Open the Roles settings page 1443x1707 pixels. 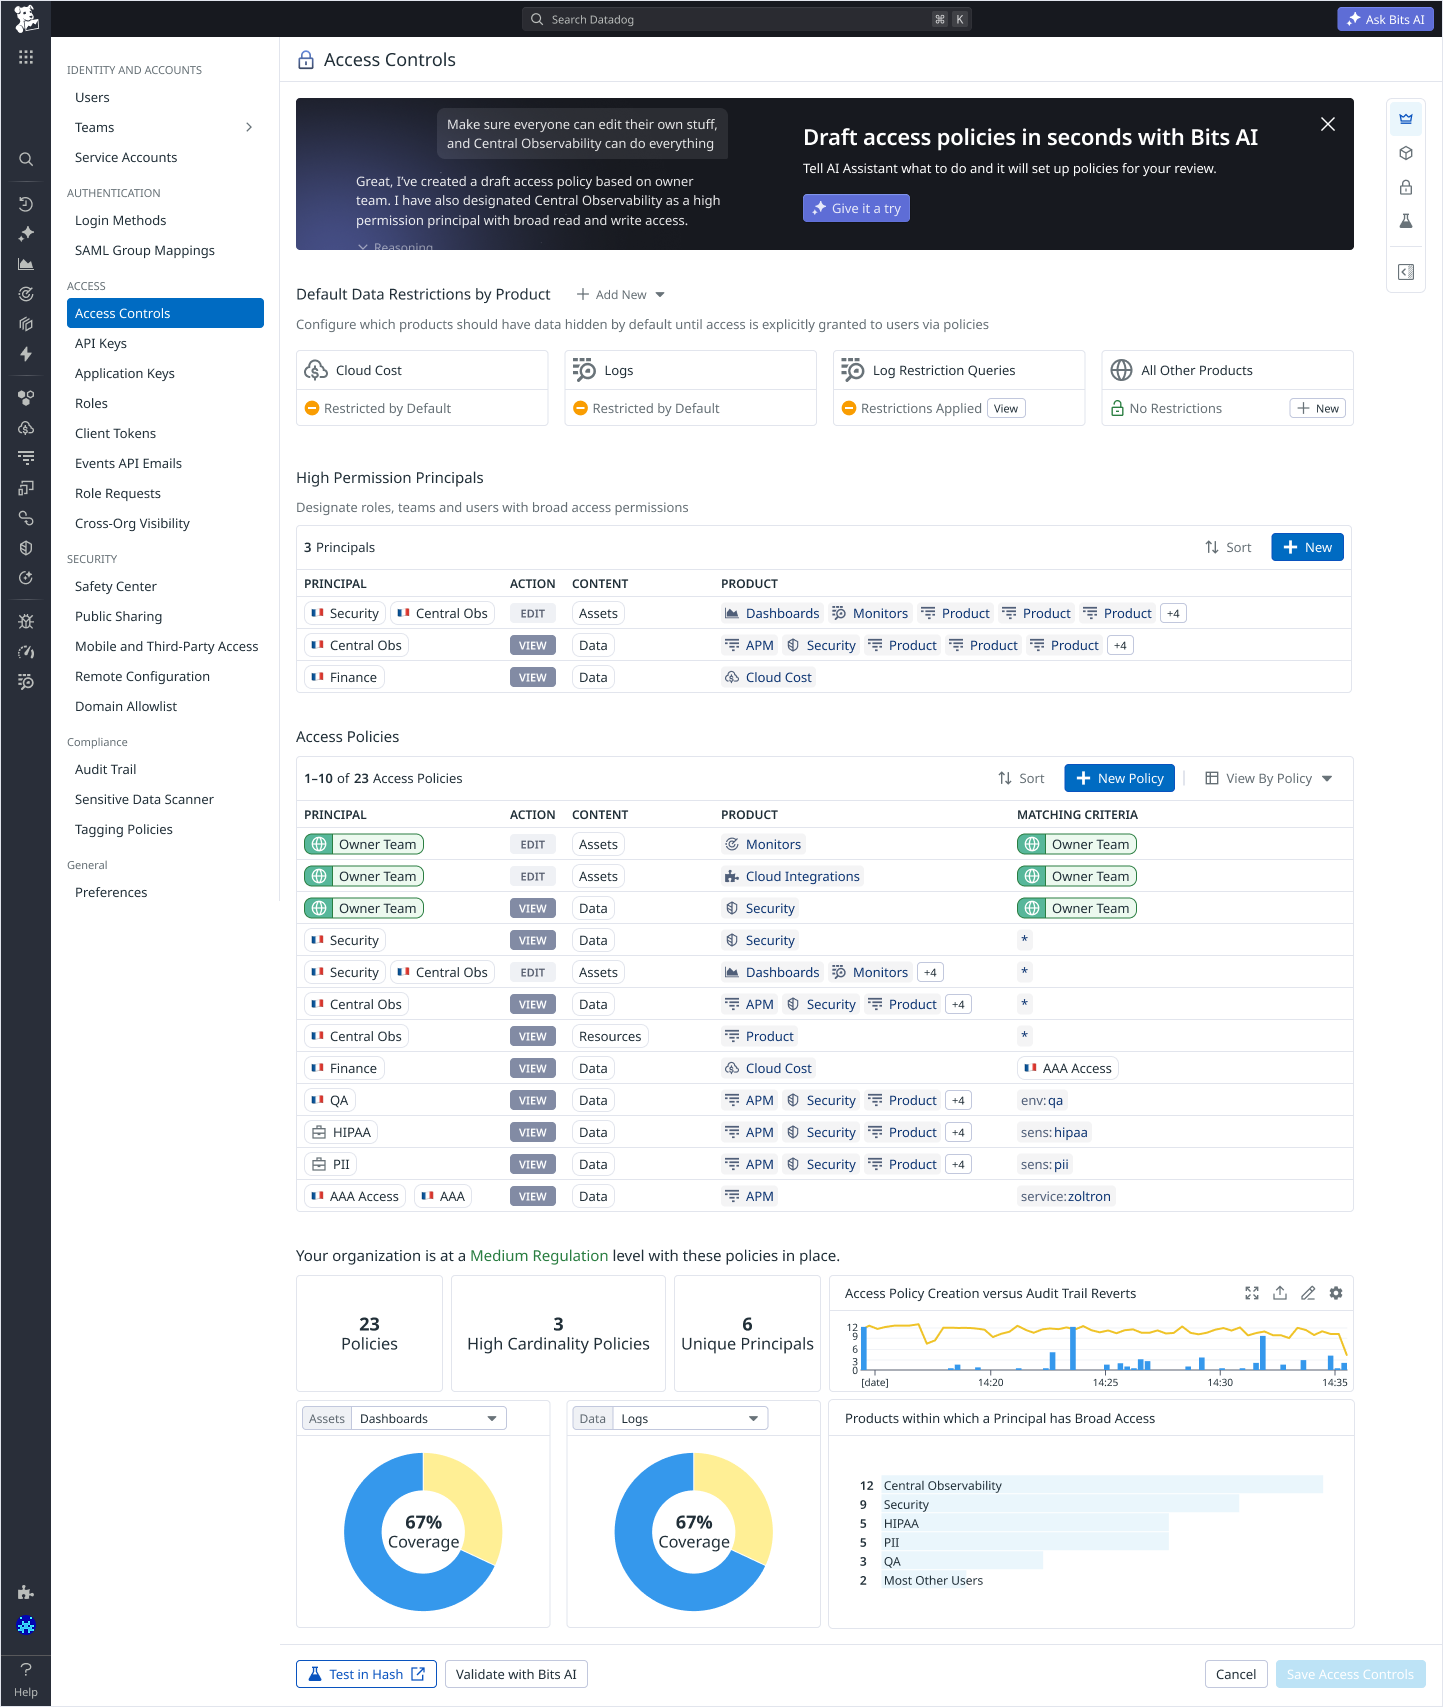[x=91, y=403]
